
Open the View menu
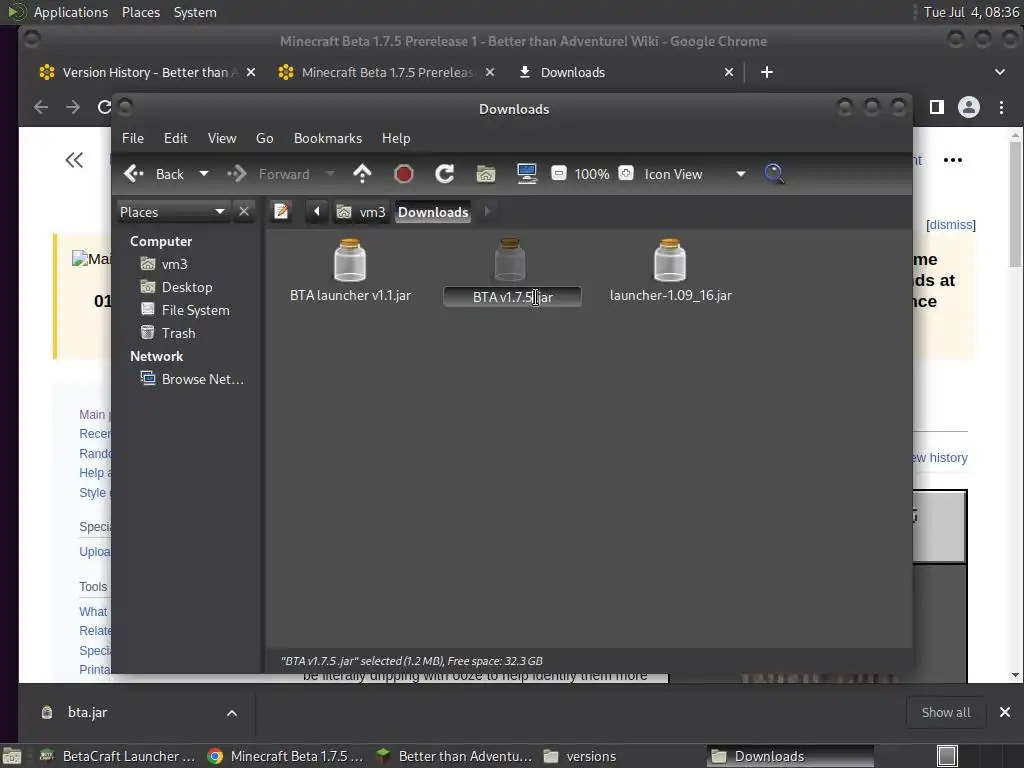[x=222, y=138]
